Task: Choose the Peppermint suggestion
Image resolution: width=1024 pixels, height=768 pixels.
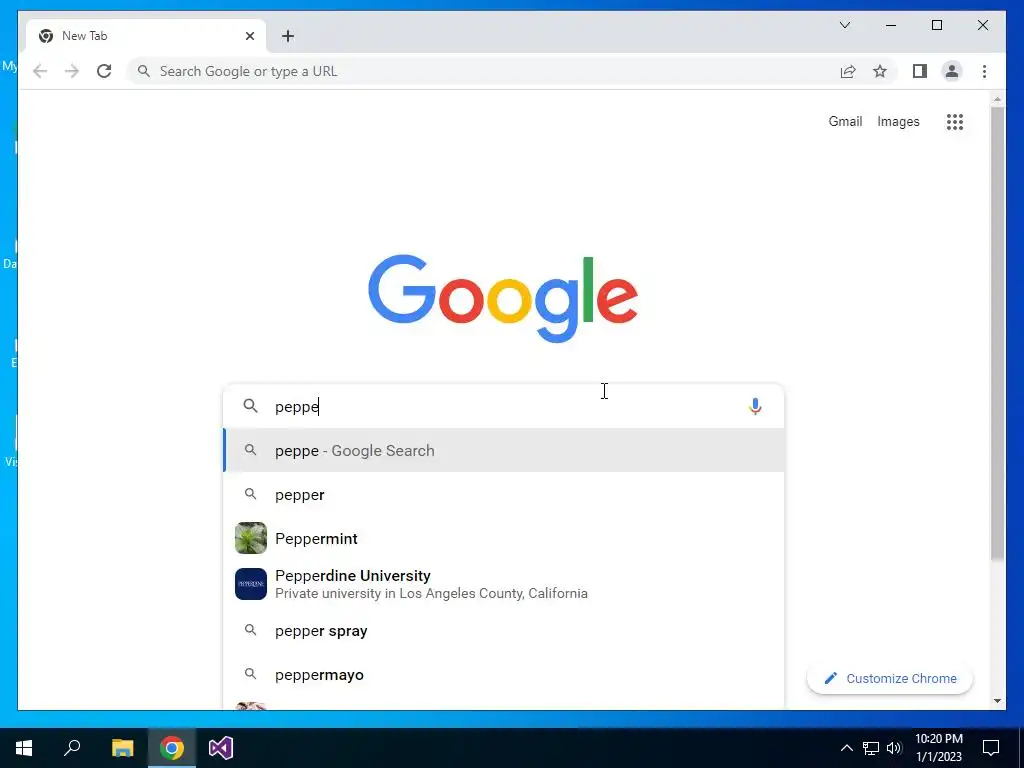Action: (x=504, y=538)
